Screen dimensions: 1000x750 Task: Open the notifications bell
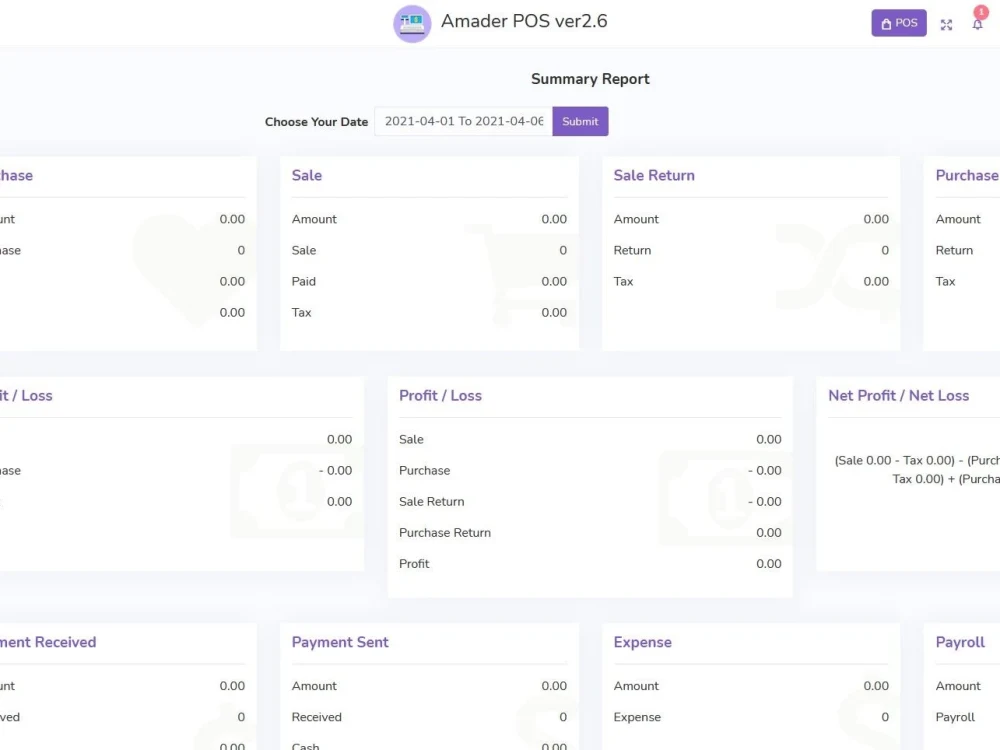(977, 24)
